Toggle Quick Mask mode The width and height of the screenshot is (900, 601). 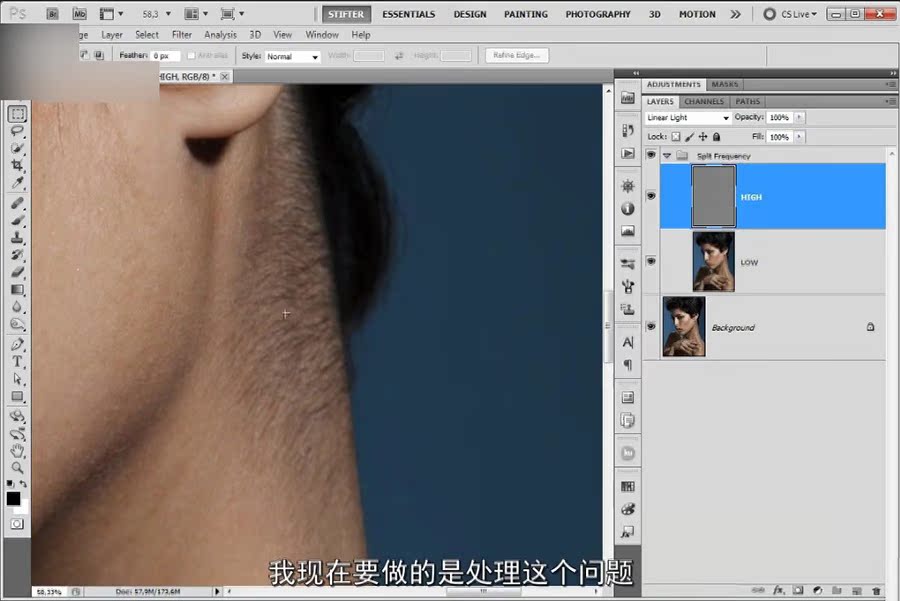(17, 524)
